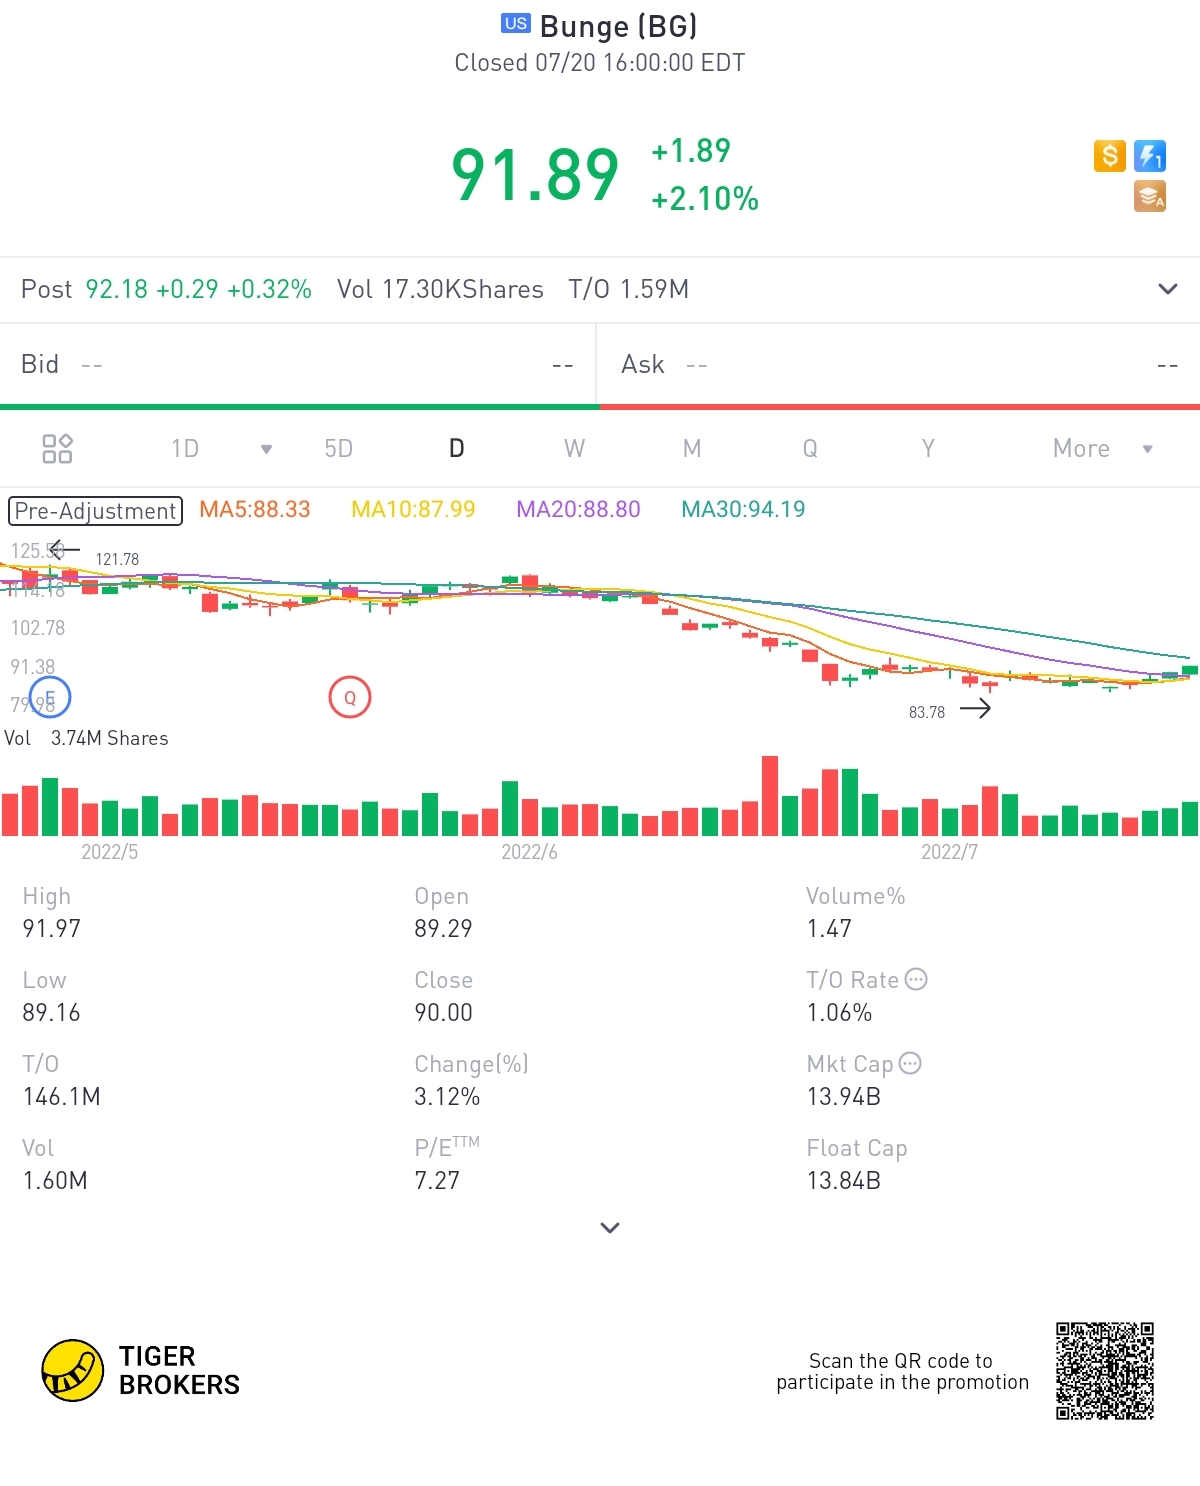
Task: Switch to the 5D chart tab
Action: click(339, 448)
